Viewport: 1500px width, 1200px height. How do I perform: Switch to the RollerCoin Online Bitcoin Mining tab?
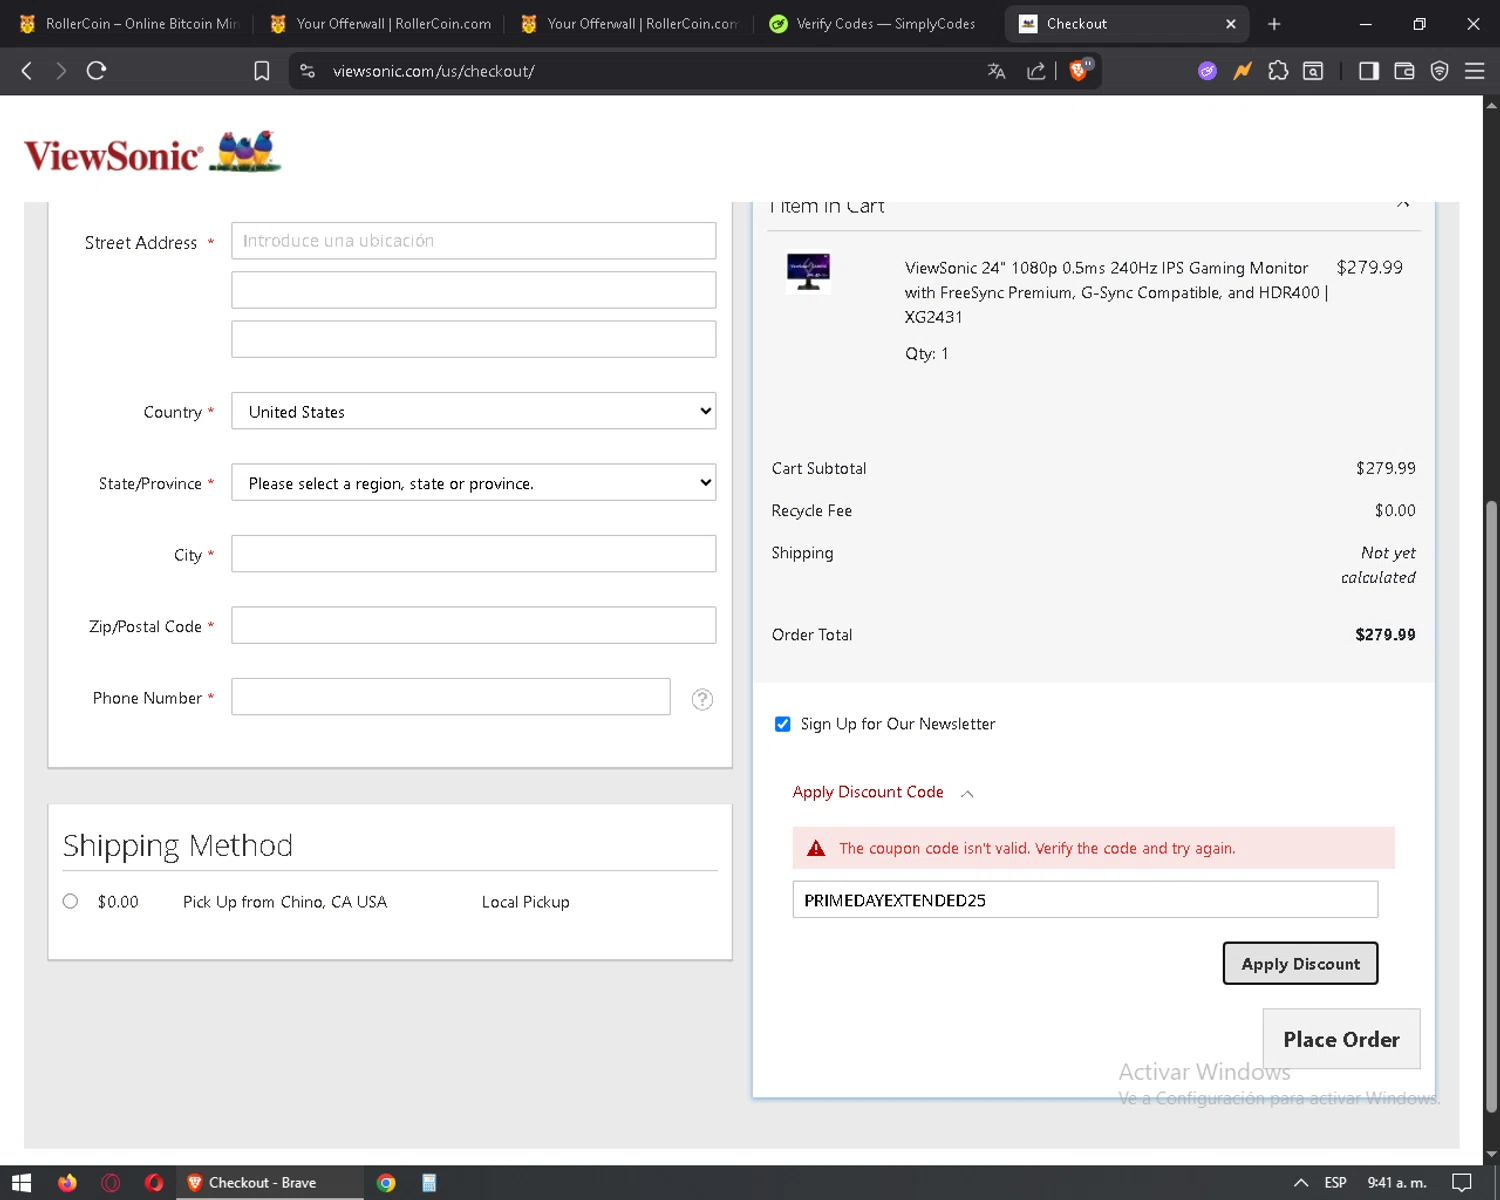point(128,24)
